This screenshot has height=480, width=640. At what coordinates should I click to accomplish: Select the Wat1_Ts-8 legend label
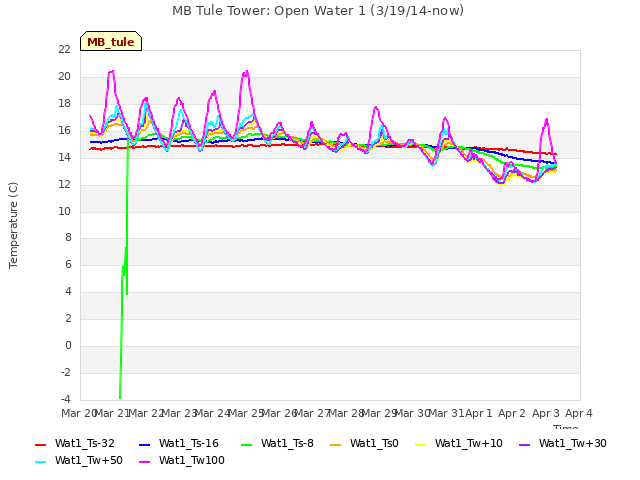tap(287, 444)
